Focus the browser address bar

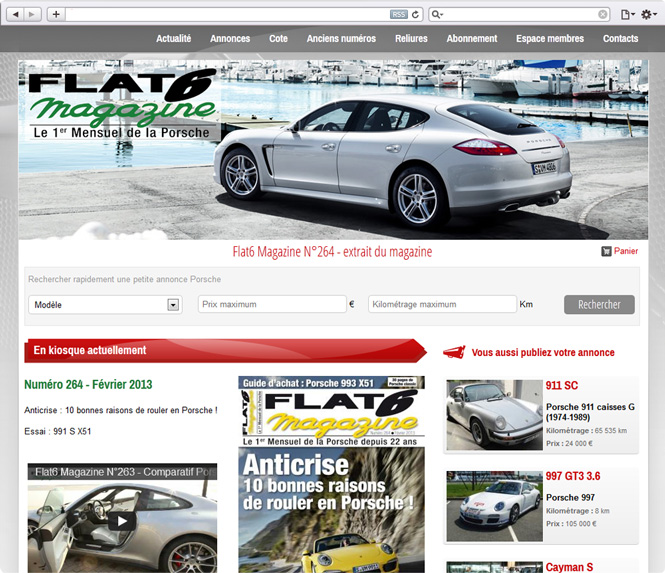pyautogui.click(x=227, y=14)
